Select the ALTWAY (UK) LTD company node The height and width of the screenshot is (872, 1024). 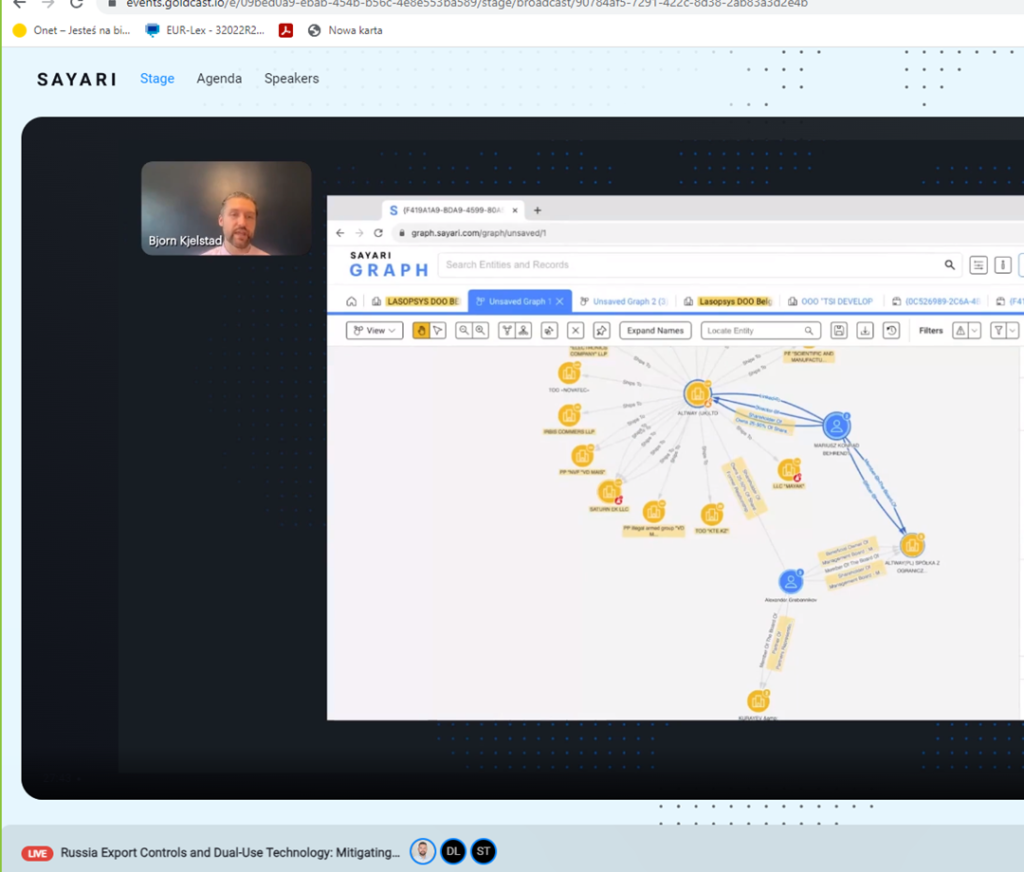point(697,394)
